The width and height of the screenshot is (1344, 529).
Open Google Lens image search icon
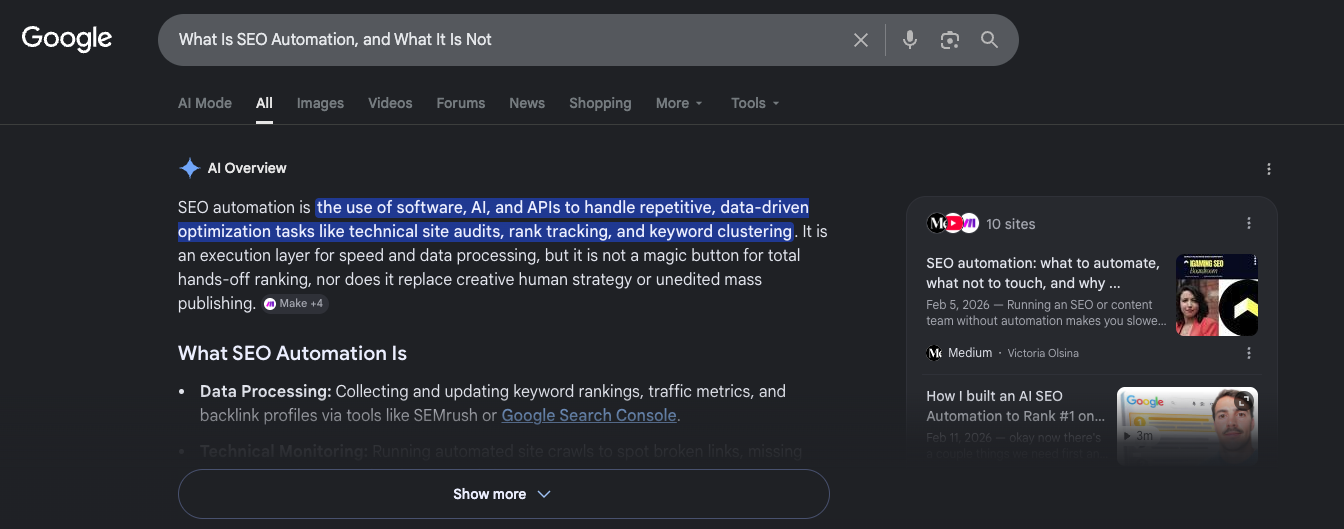(x=950, y=40)
